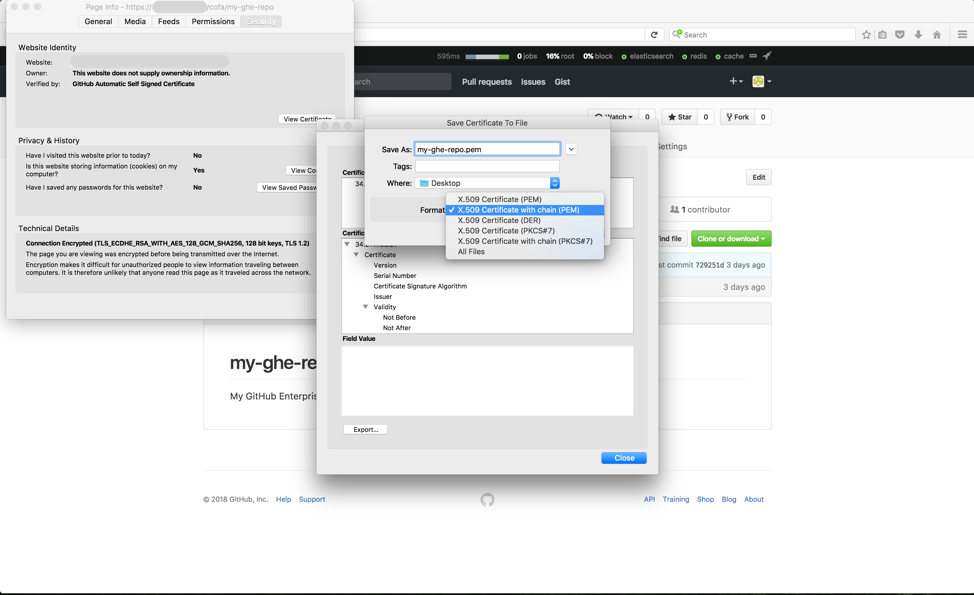Click the Tags input field
Image resolution: width=974 pixels, height=595 pixels.
(x=488, y=166)
